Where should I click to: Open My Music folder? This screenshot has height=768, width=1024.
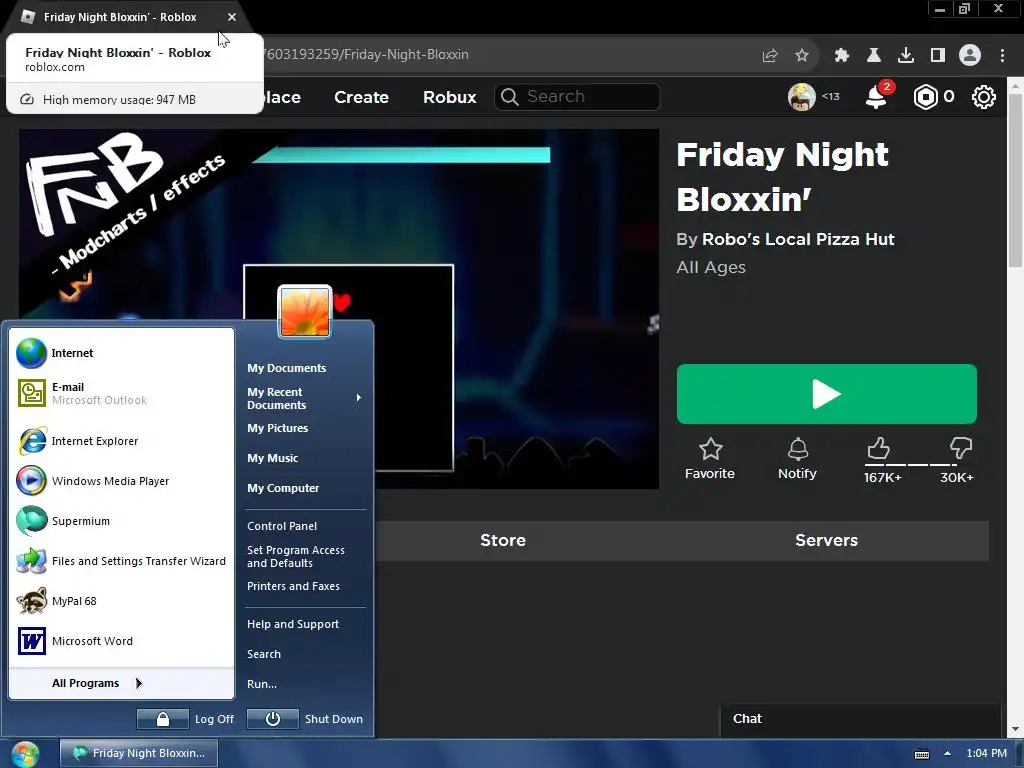click(x=272, y=458)
